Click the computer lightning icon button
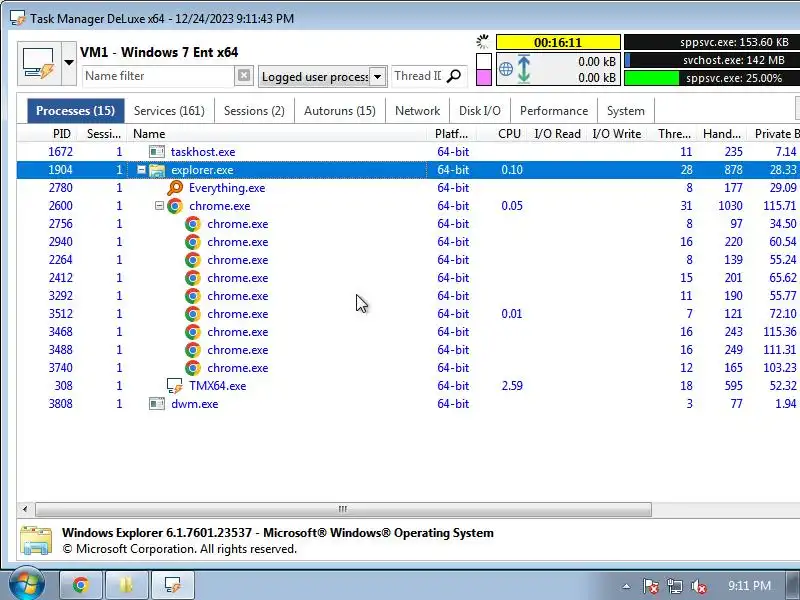 pos(39,64)
